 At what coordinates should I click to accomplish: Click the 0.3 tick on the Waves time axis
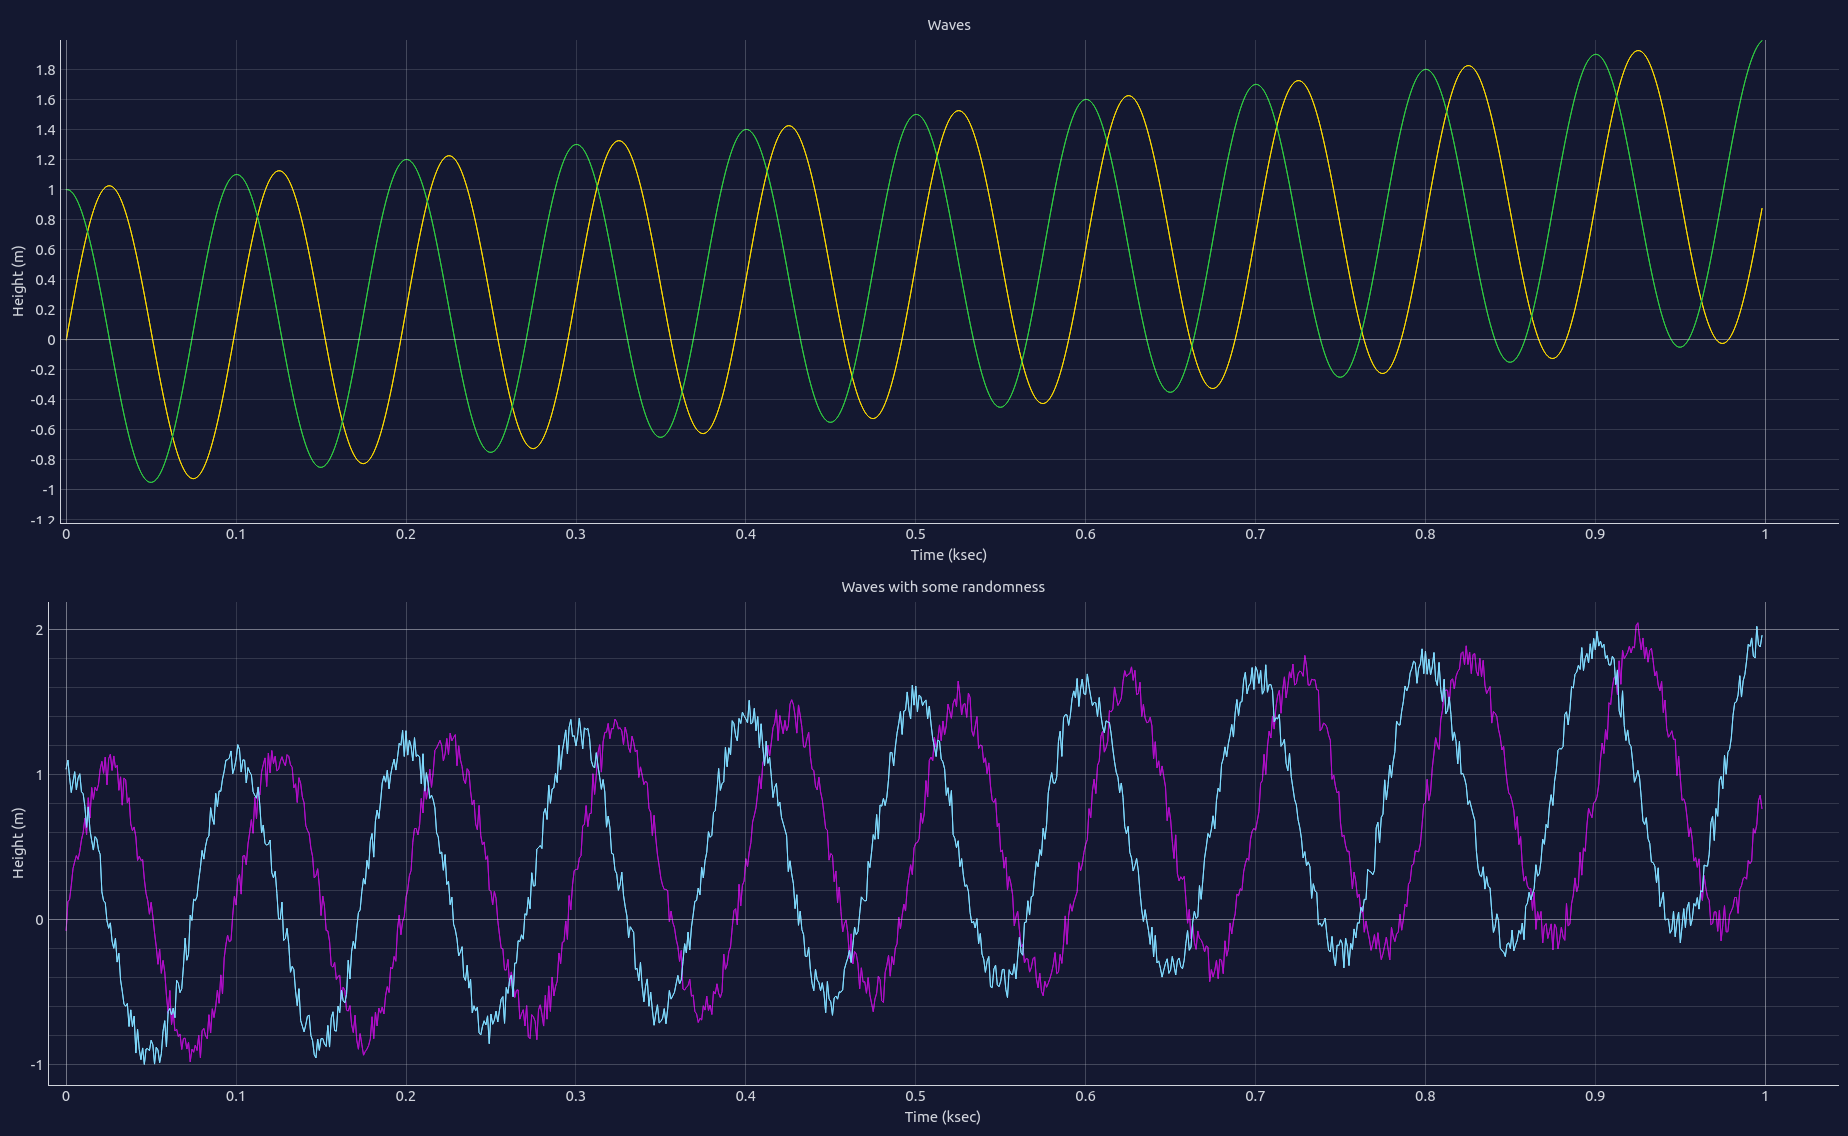[576, 534]
